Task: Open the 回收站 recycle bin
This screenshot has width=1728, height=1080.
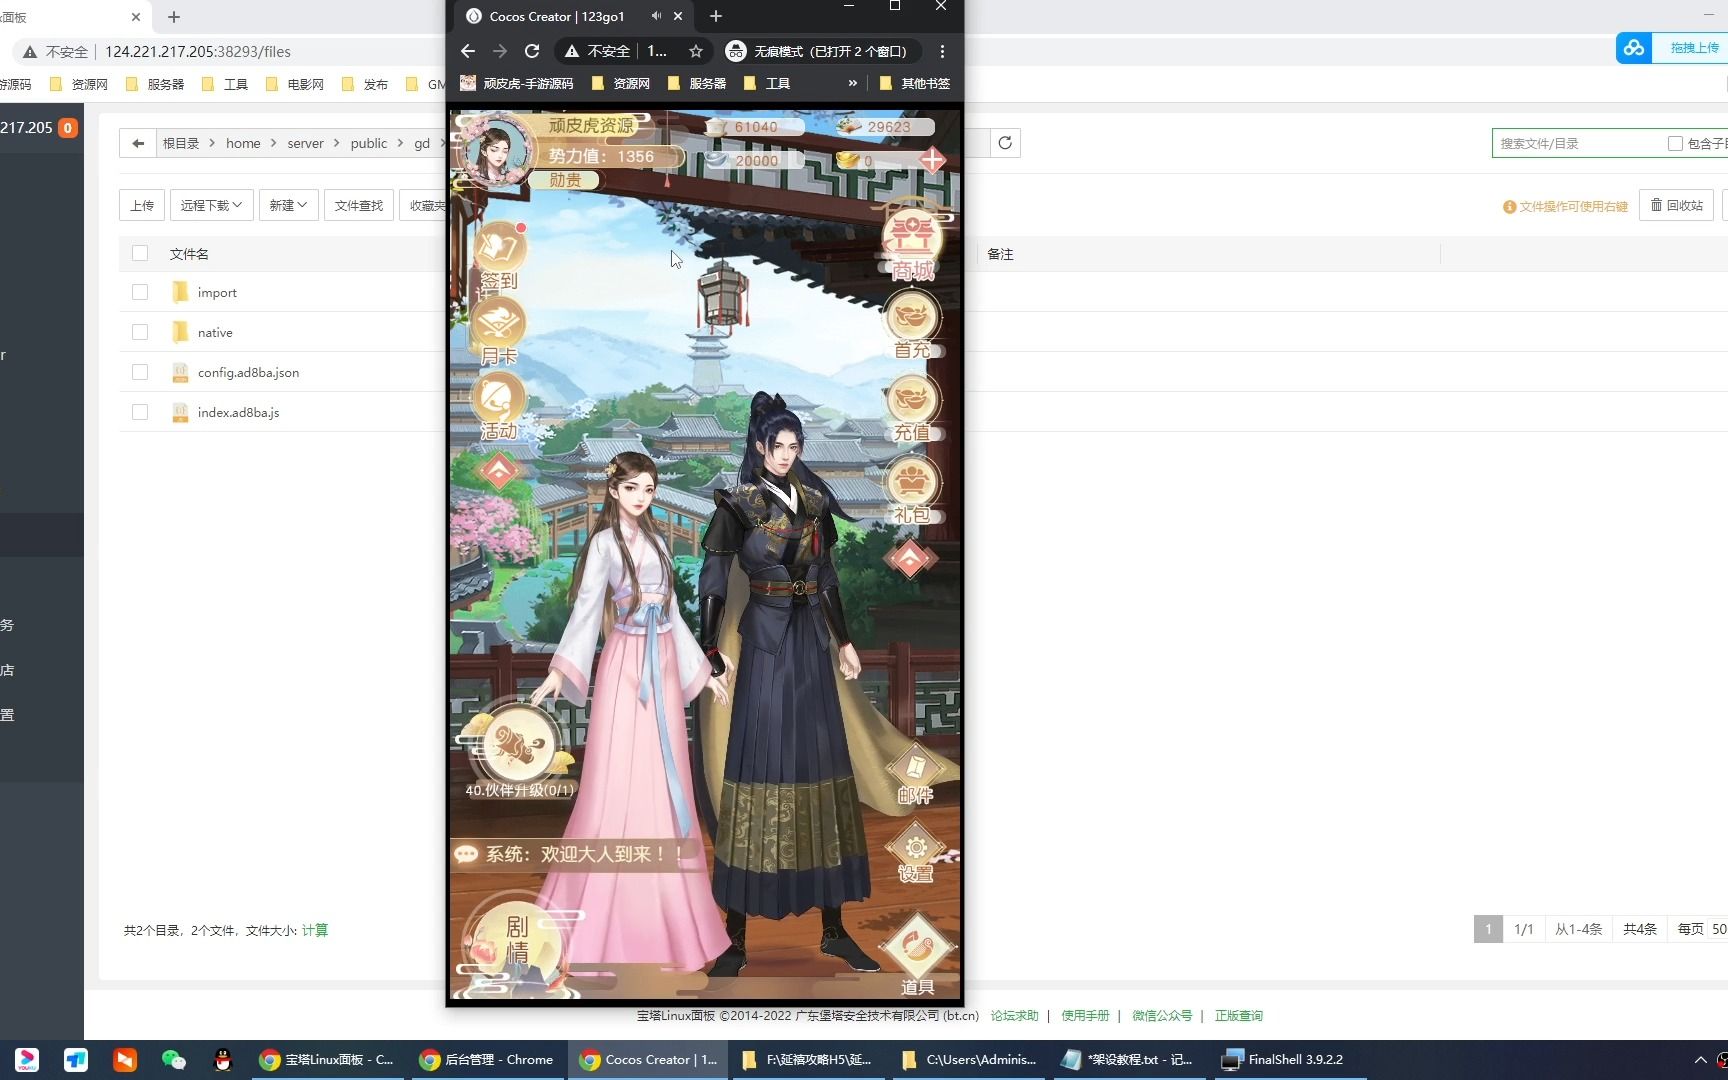Action: click(1676, 205)
